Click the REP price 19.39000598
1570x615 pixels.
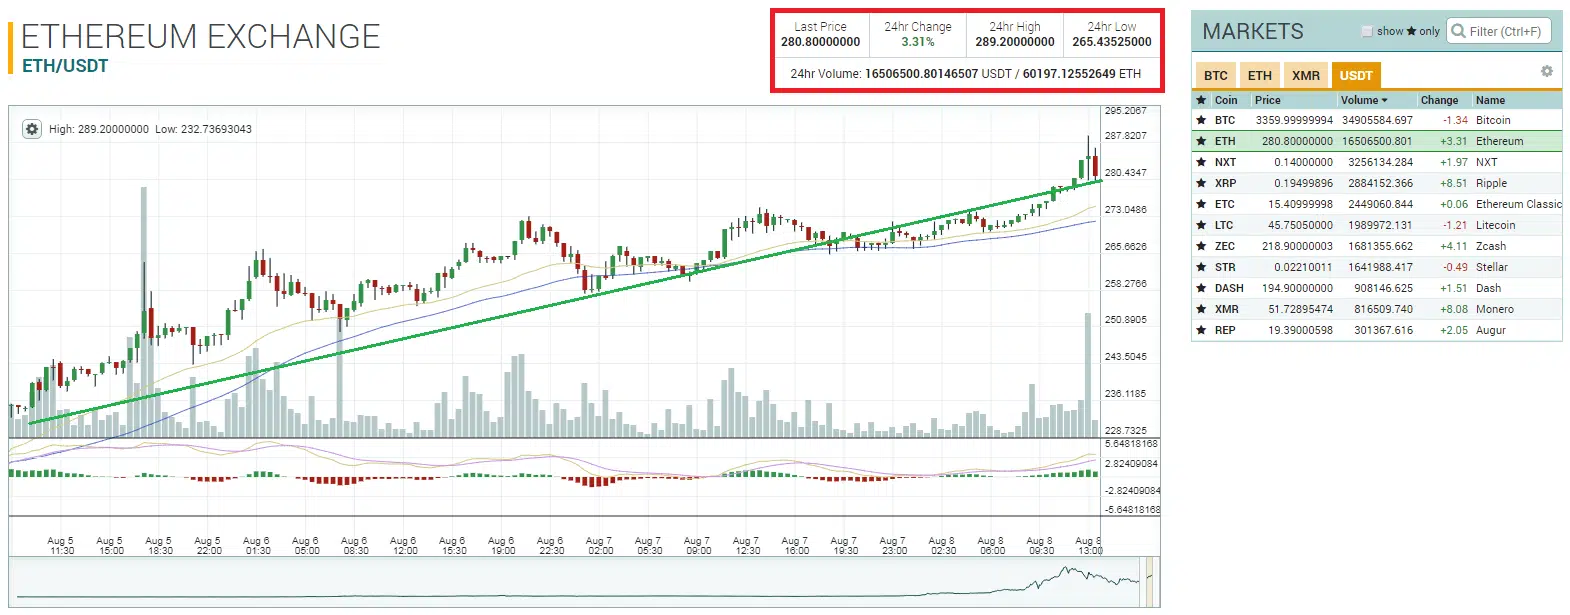coord(1300,330)
